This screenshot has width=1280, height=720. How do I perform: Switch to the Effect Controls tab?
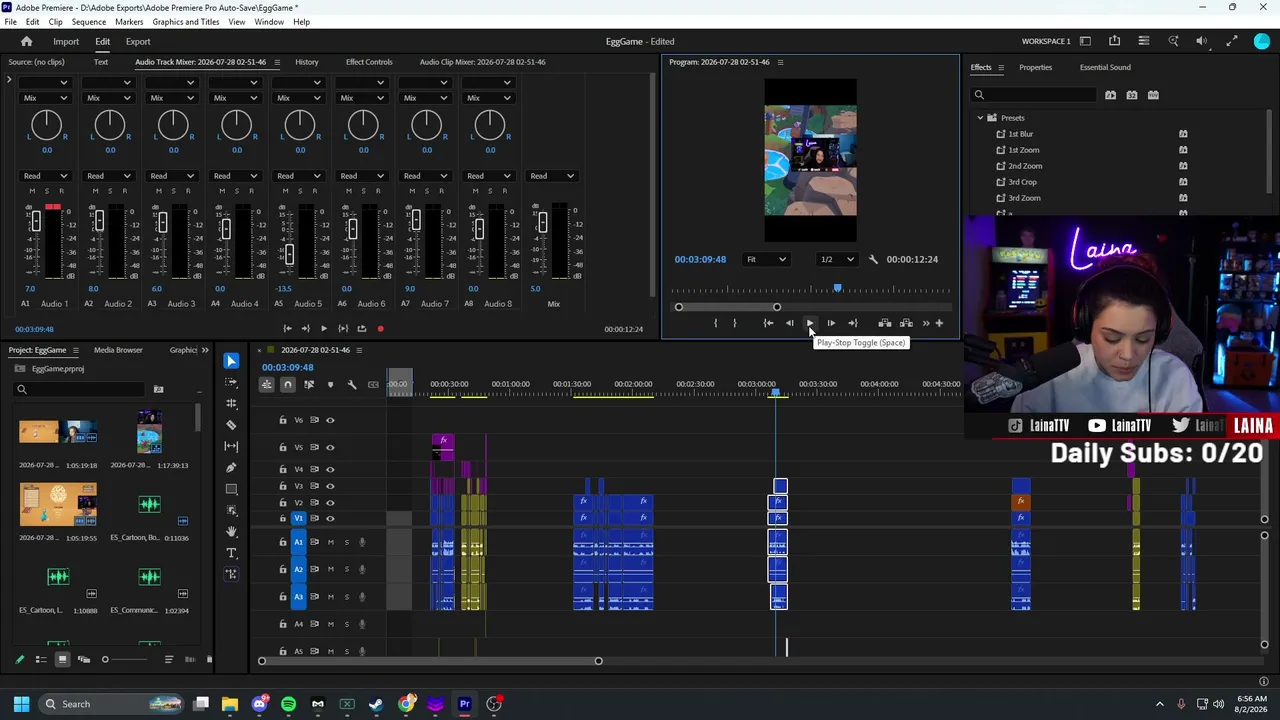point(369,62)
